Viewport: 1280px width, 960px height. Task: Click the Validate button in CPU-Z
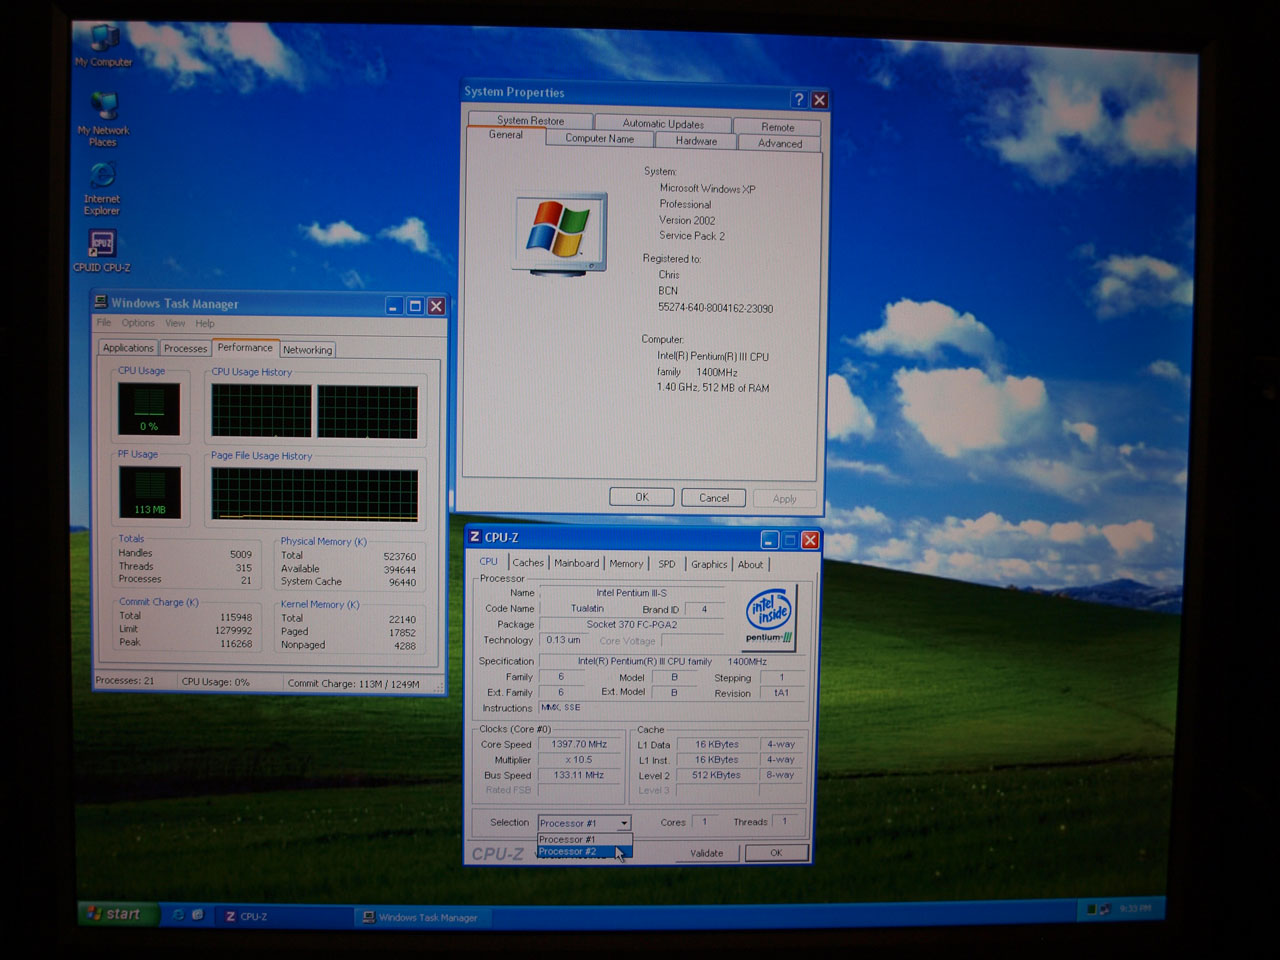(x=706, y=853)
